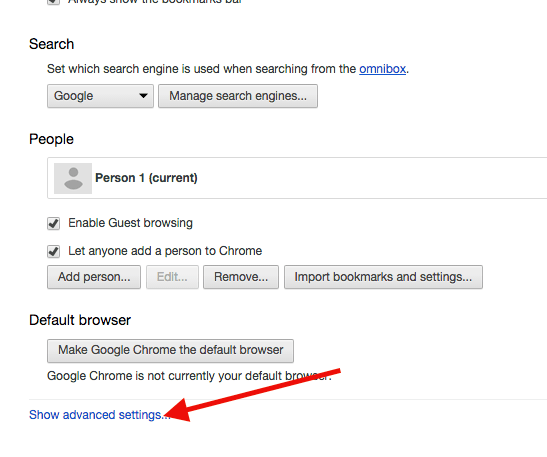Click the Person 1 avatar icon

pos(73,178)
